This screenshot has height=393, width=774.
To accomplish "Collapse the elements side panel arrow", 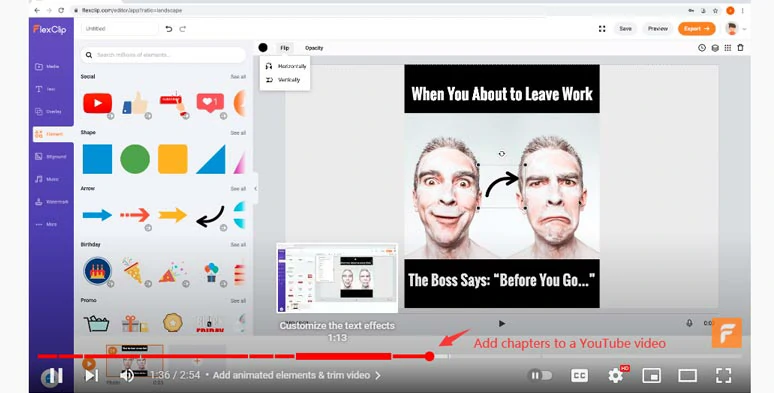I will click(x=255, y=189).
